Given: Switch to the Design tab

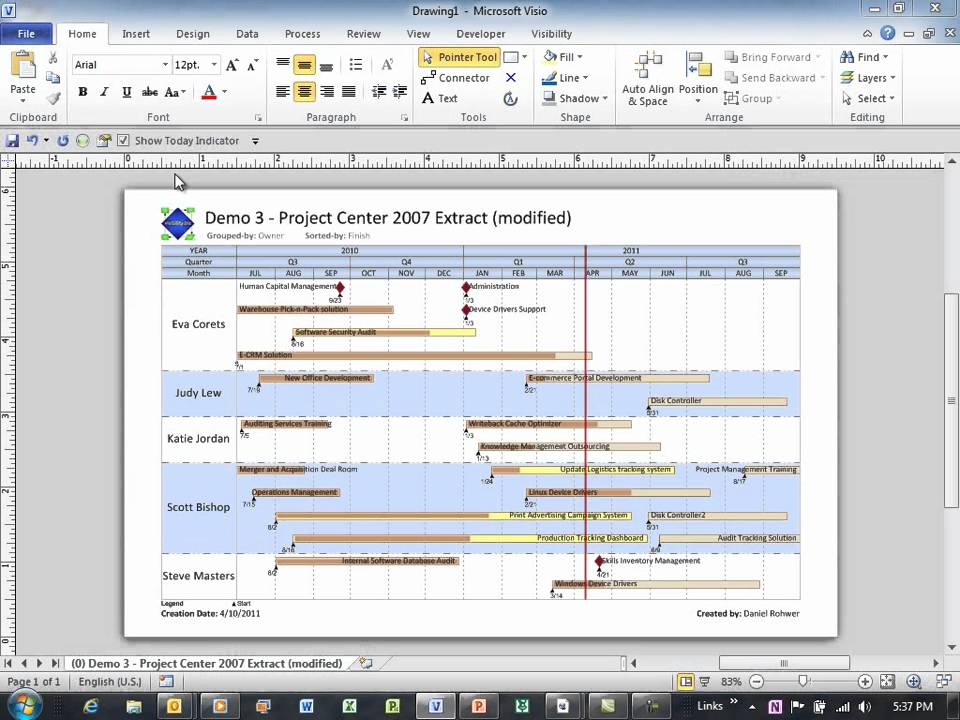Looking at the screenshot, I should coord(193,34).
